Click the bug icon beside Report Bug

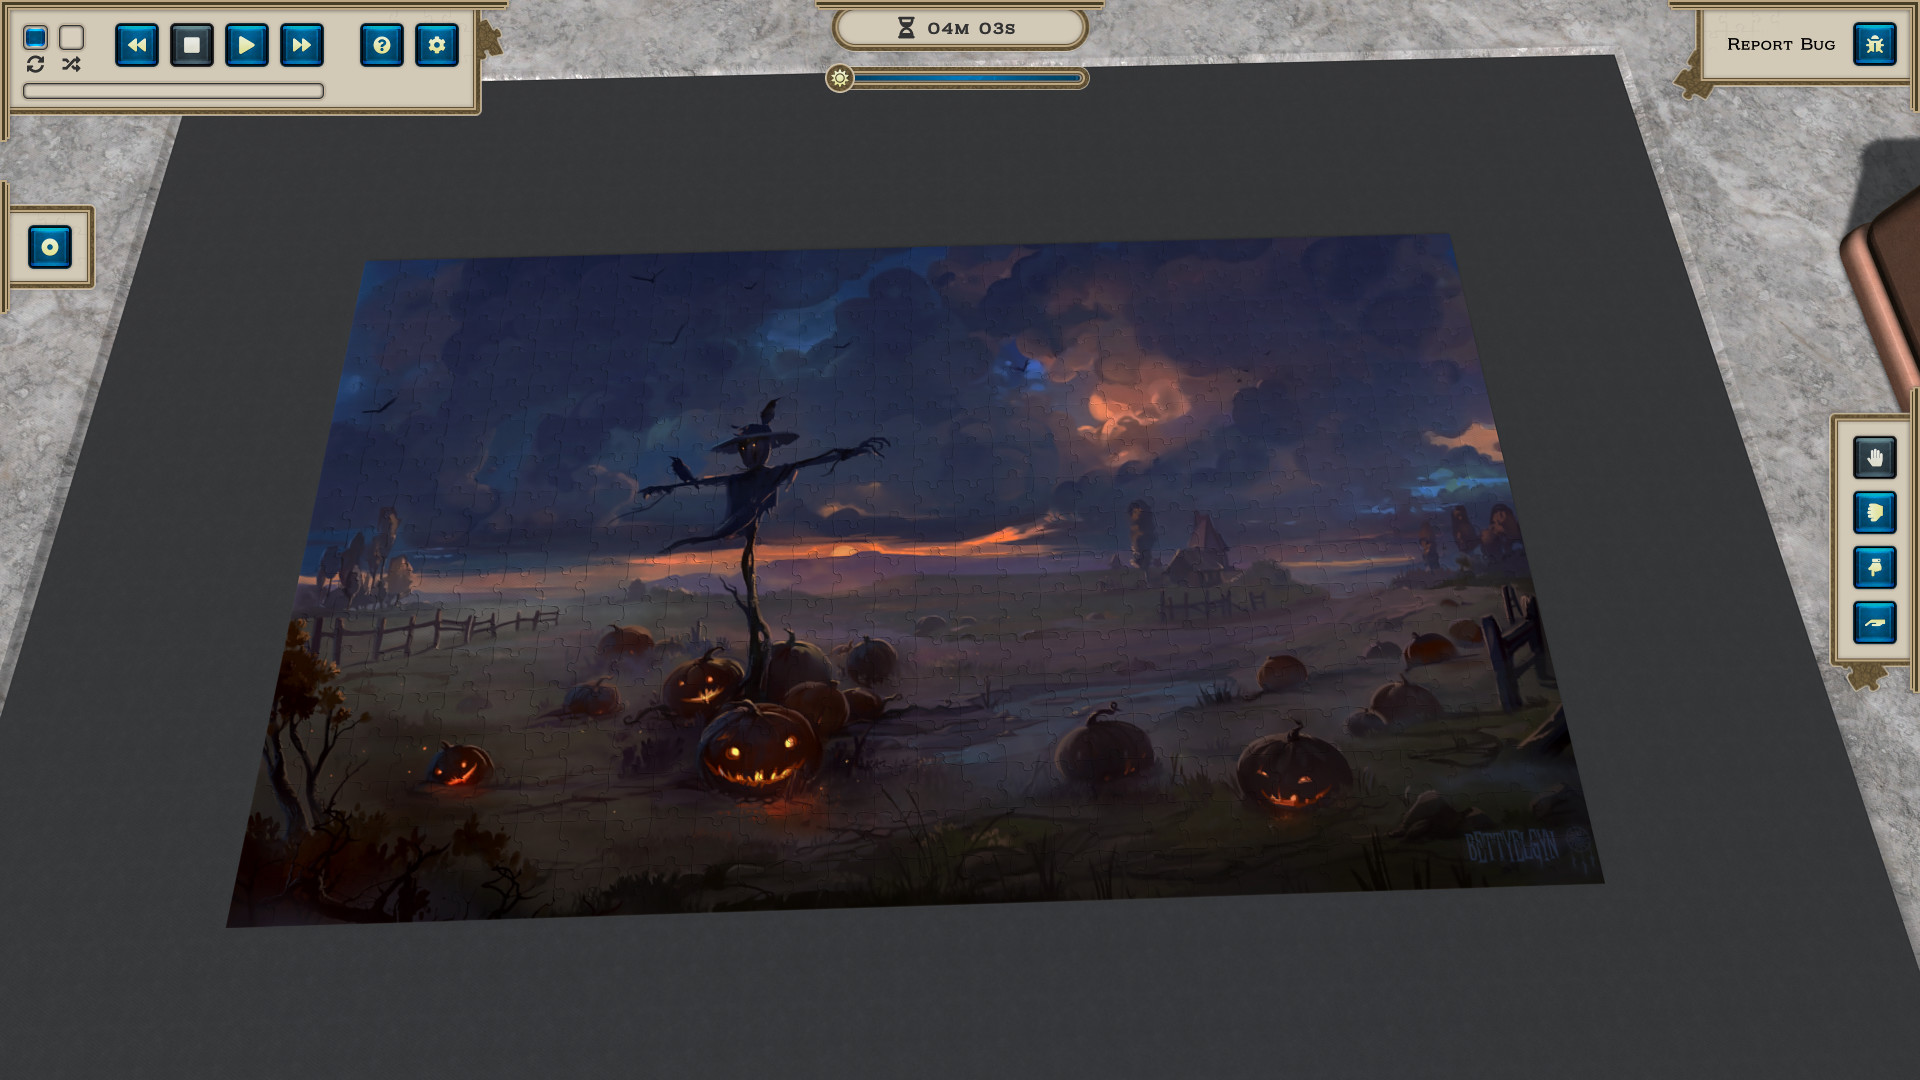tap(1875, 44)
